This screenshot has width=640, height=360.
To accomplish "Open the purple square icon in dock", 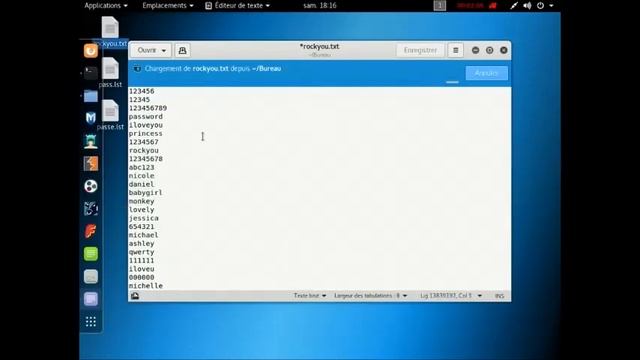I will (x=91, y=299).
